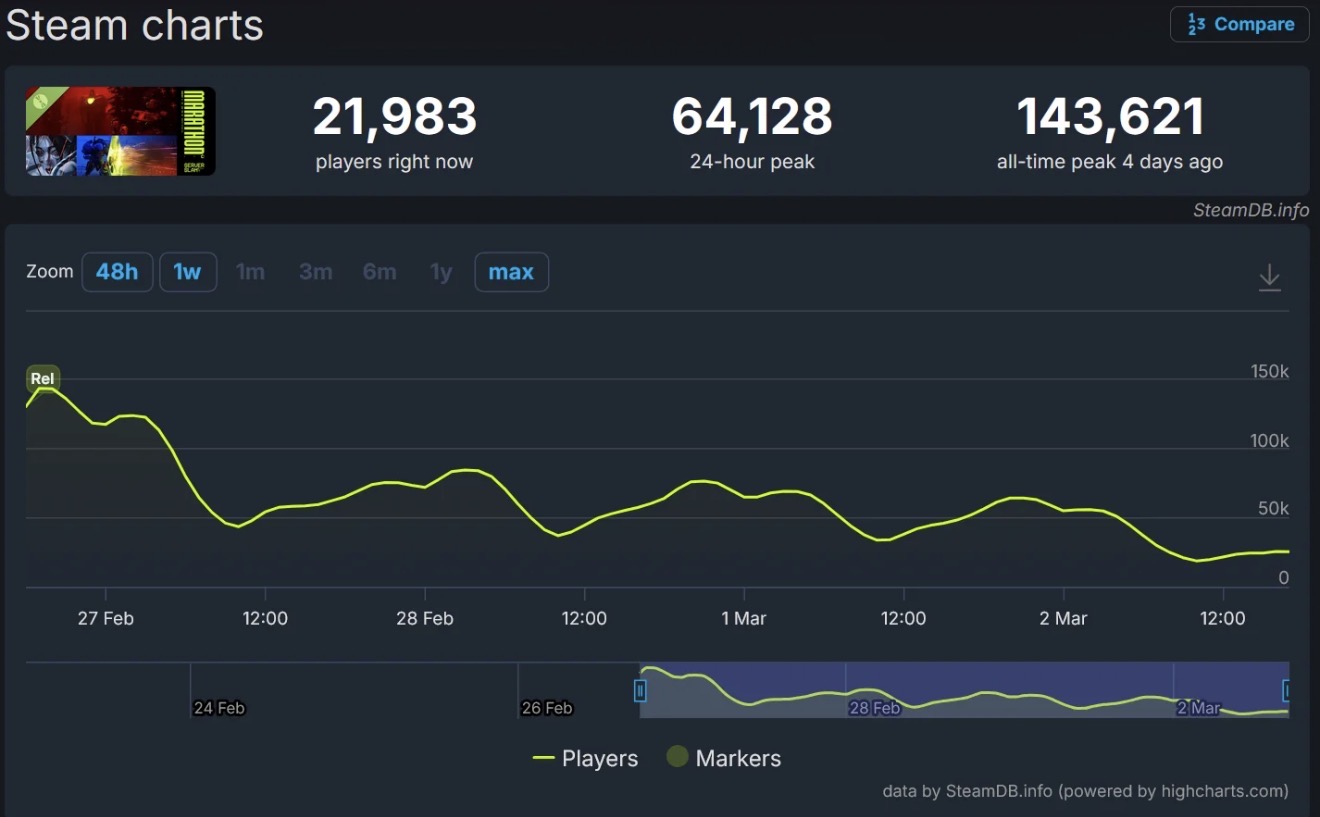Click the 24 Feb navigator label
The width and height of the screenshot is (1320, 817).
tap(219, 708)
